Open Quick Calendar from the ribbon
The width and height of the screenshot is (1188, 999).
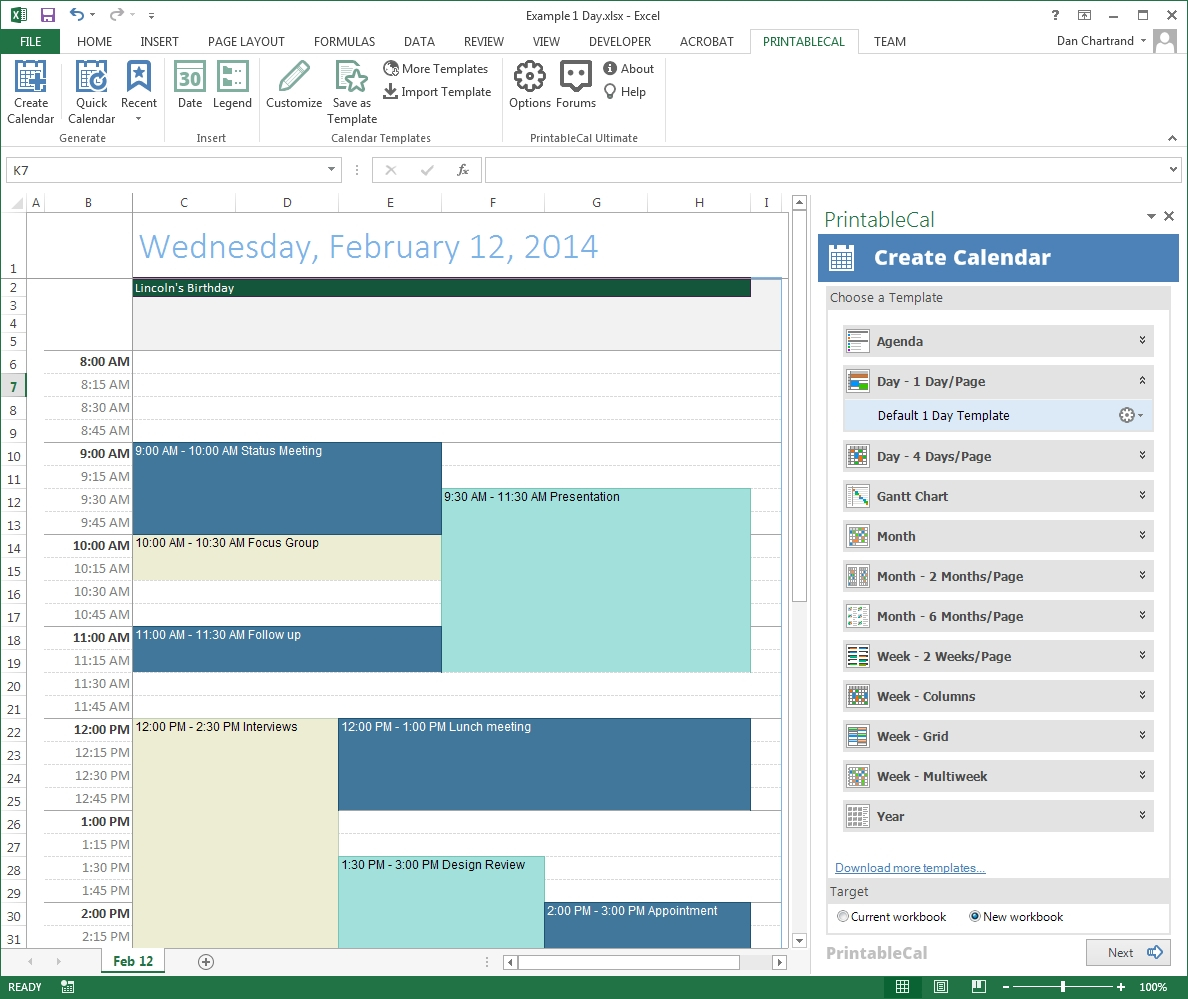tap(92, 92)
